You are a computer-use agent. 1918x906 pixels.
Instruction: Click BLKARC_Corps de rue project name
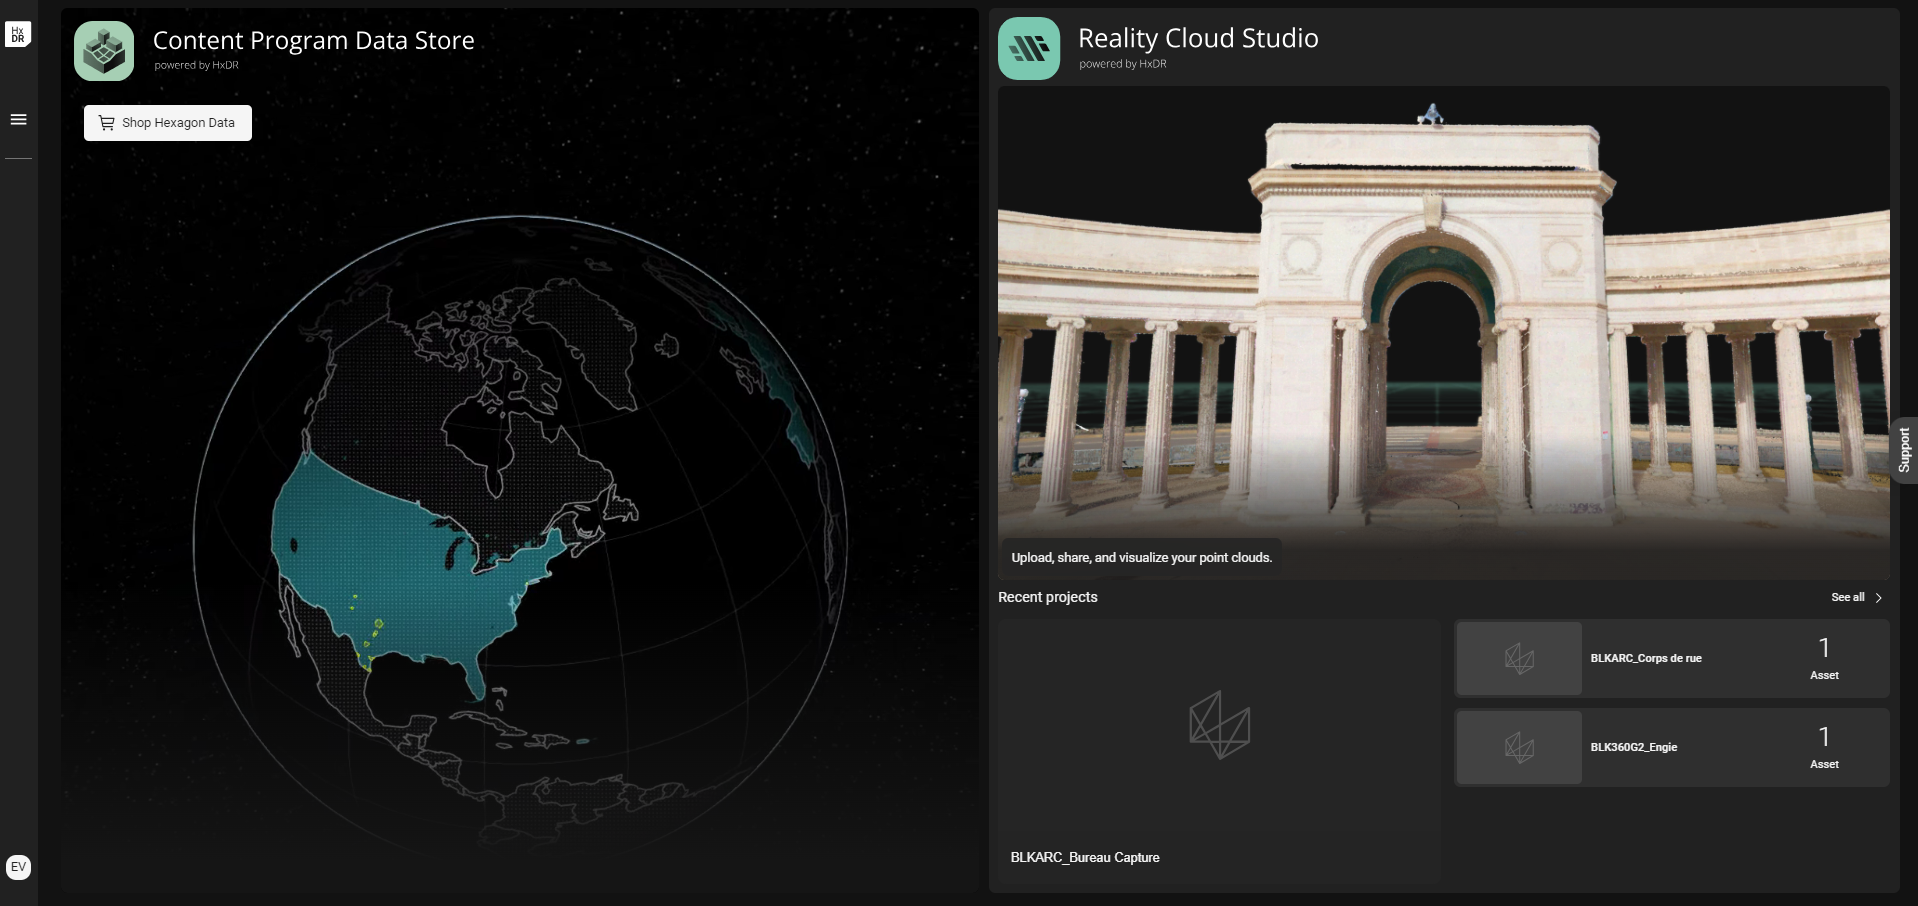[1646, 658]
